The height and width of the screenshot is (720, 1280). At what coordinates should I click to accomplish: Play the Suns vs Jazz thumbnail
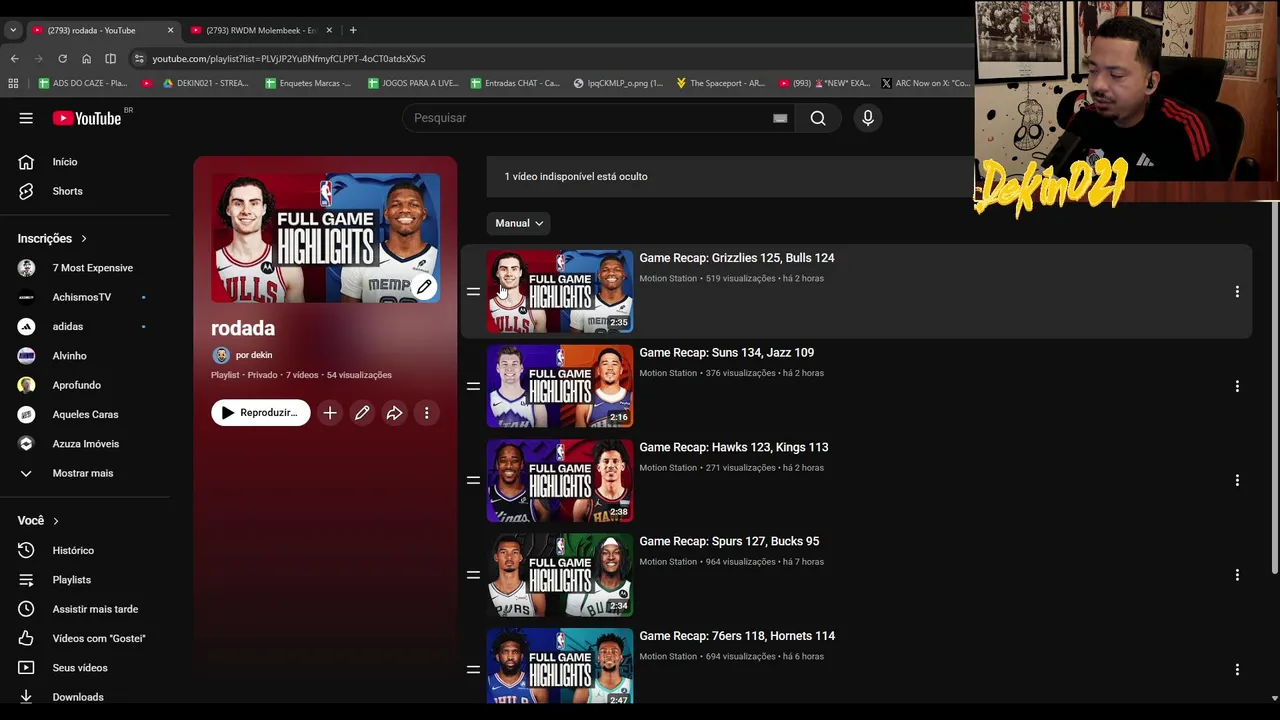tap(560, 386)
